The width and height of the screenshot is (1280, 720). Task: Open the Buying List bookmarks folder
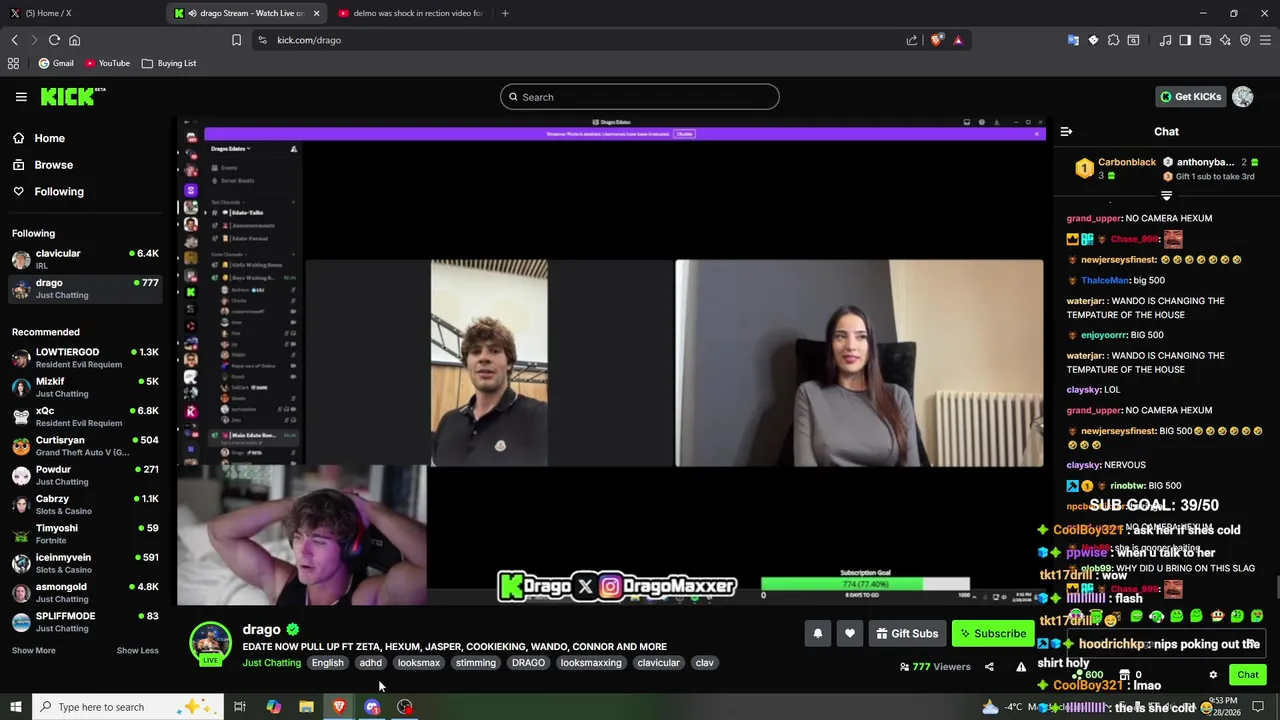click(x=169, y=63)
